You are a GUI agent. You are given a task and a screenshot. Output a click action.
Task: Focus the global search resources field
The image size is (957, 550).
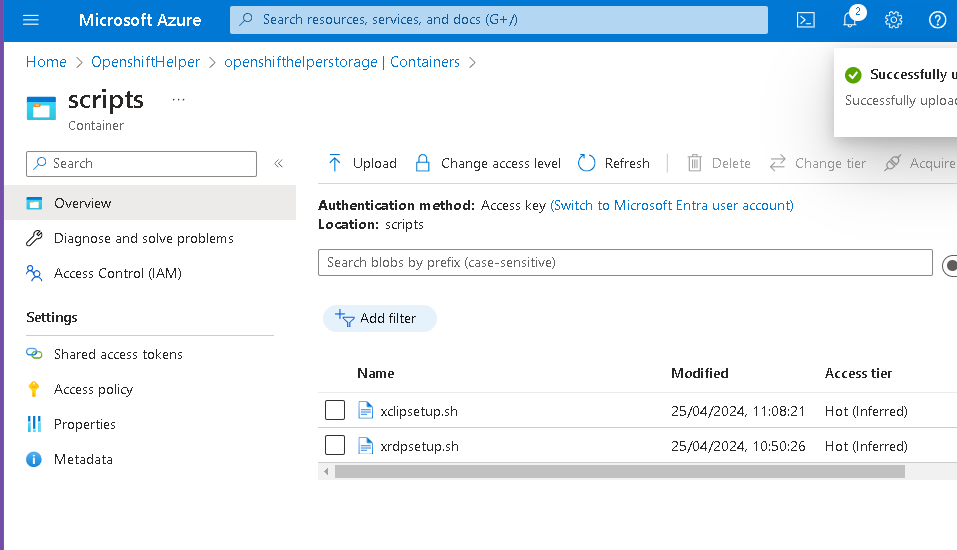pos(499,20)
